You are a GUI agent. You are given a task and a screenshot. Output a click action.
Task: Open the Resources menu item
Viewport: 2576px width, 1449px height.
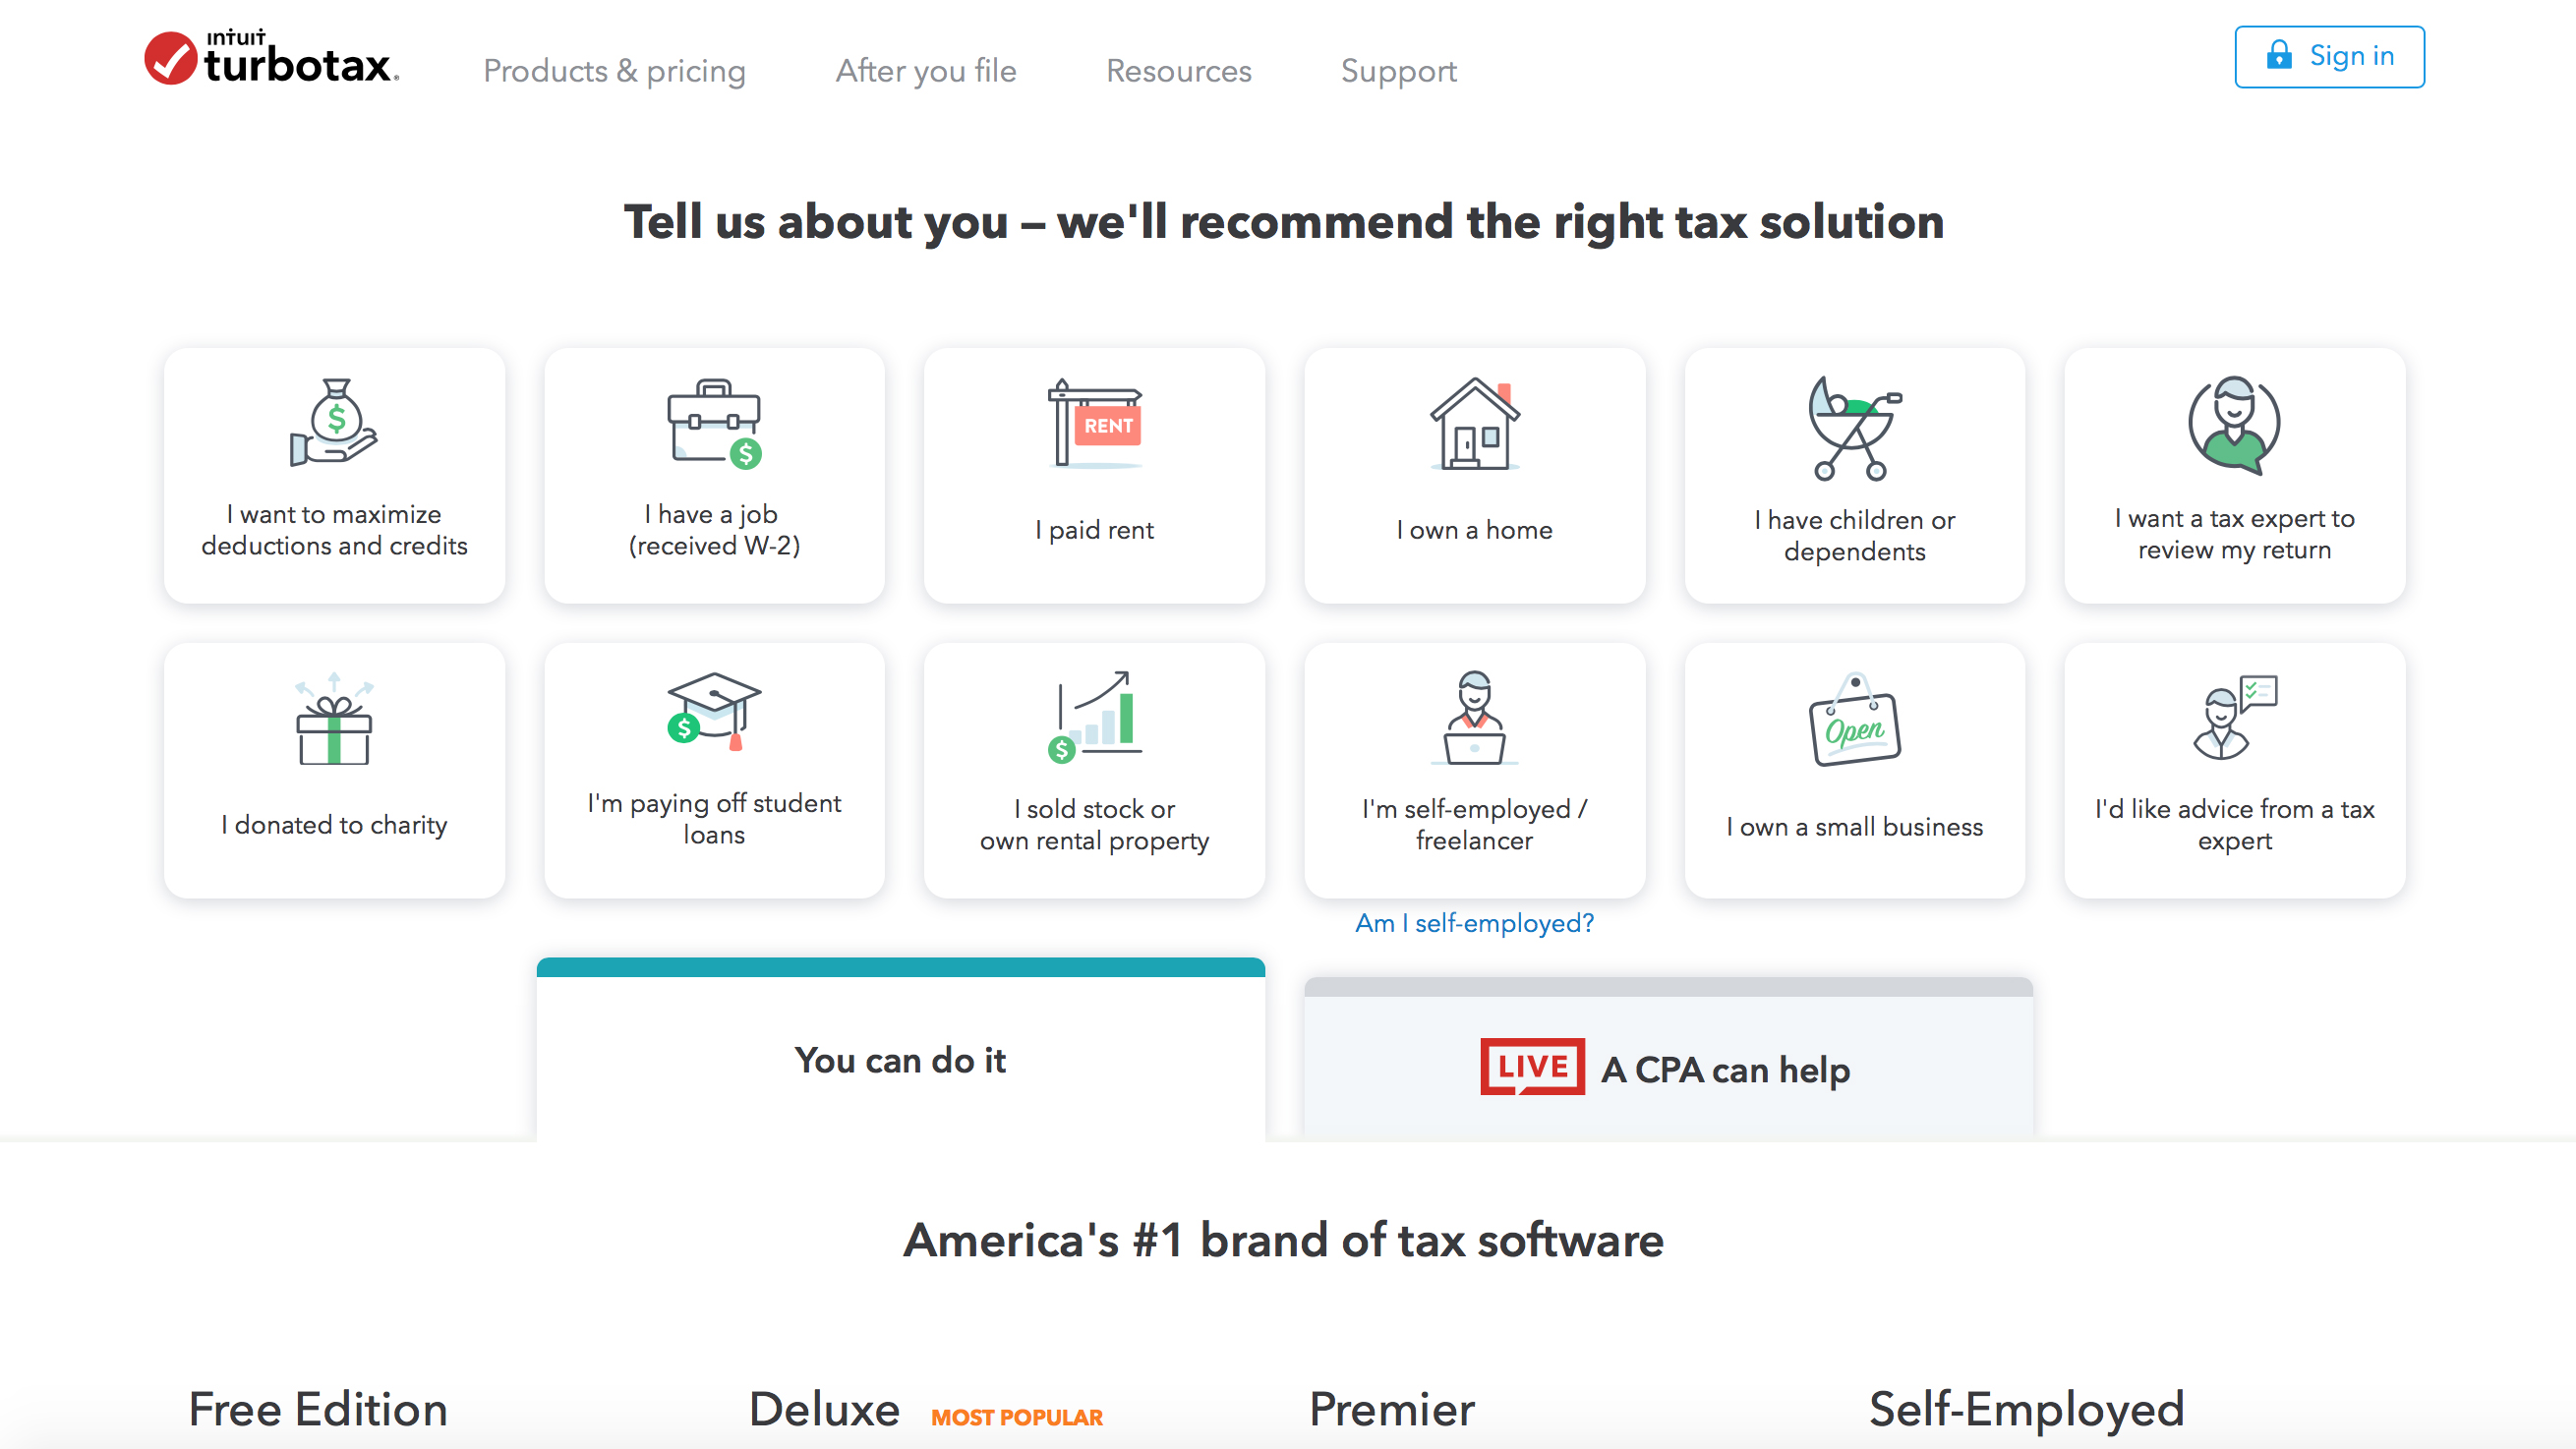pos(1177,71)
